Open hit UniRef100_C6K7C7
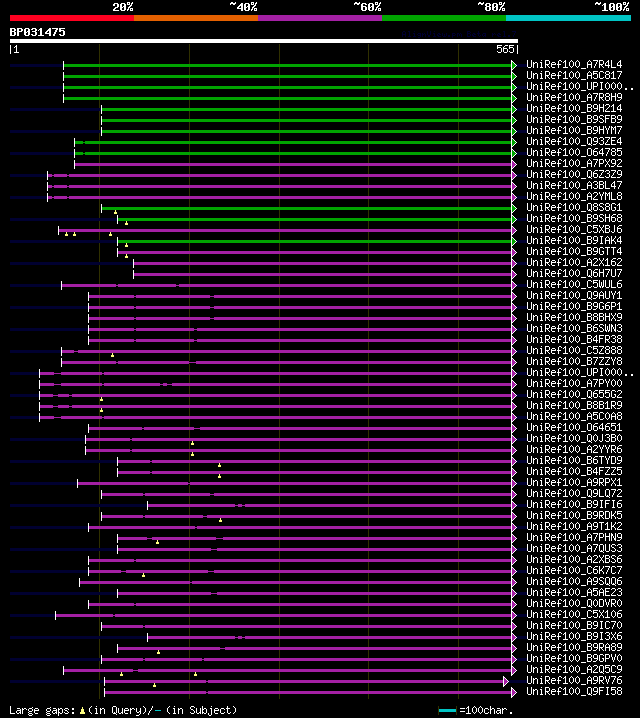Screen dimensions: 640x718 [x=574, y=570]
